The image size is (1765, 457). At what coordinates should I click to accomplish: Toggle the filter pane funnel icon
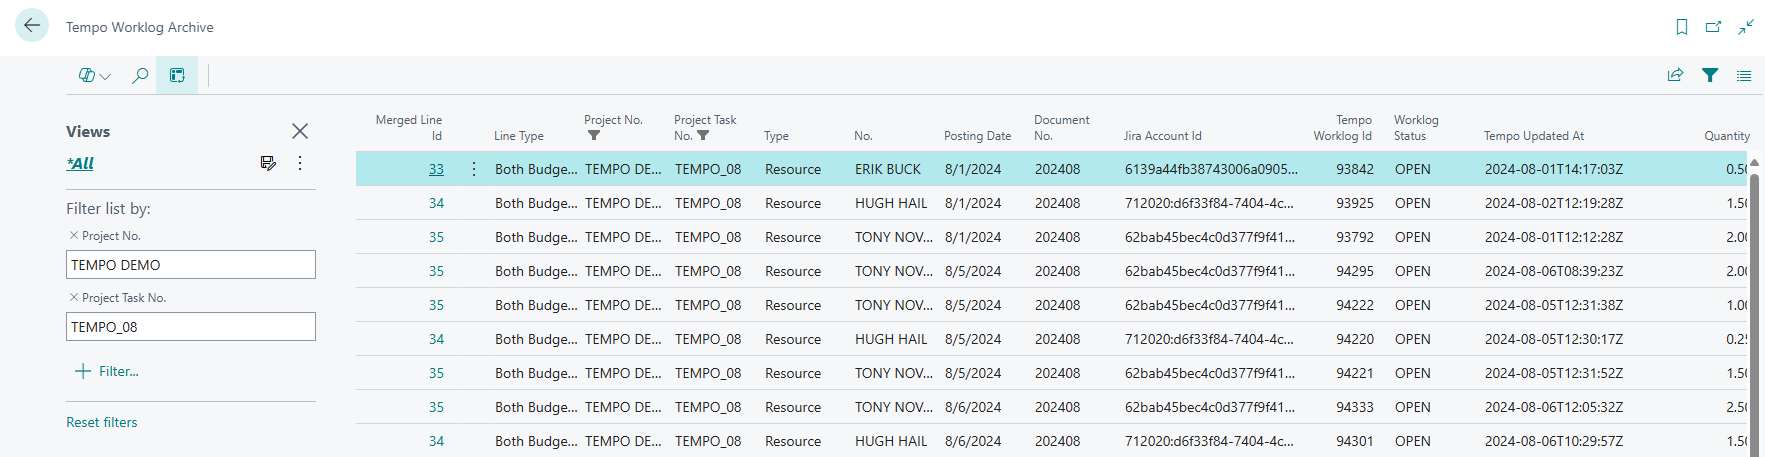[1710, 75]
